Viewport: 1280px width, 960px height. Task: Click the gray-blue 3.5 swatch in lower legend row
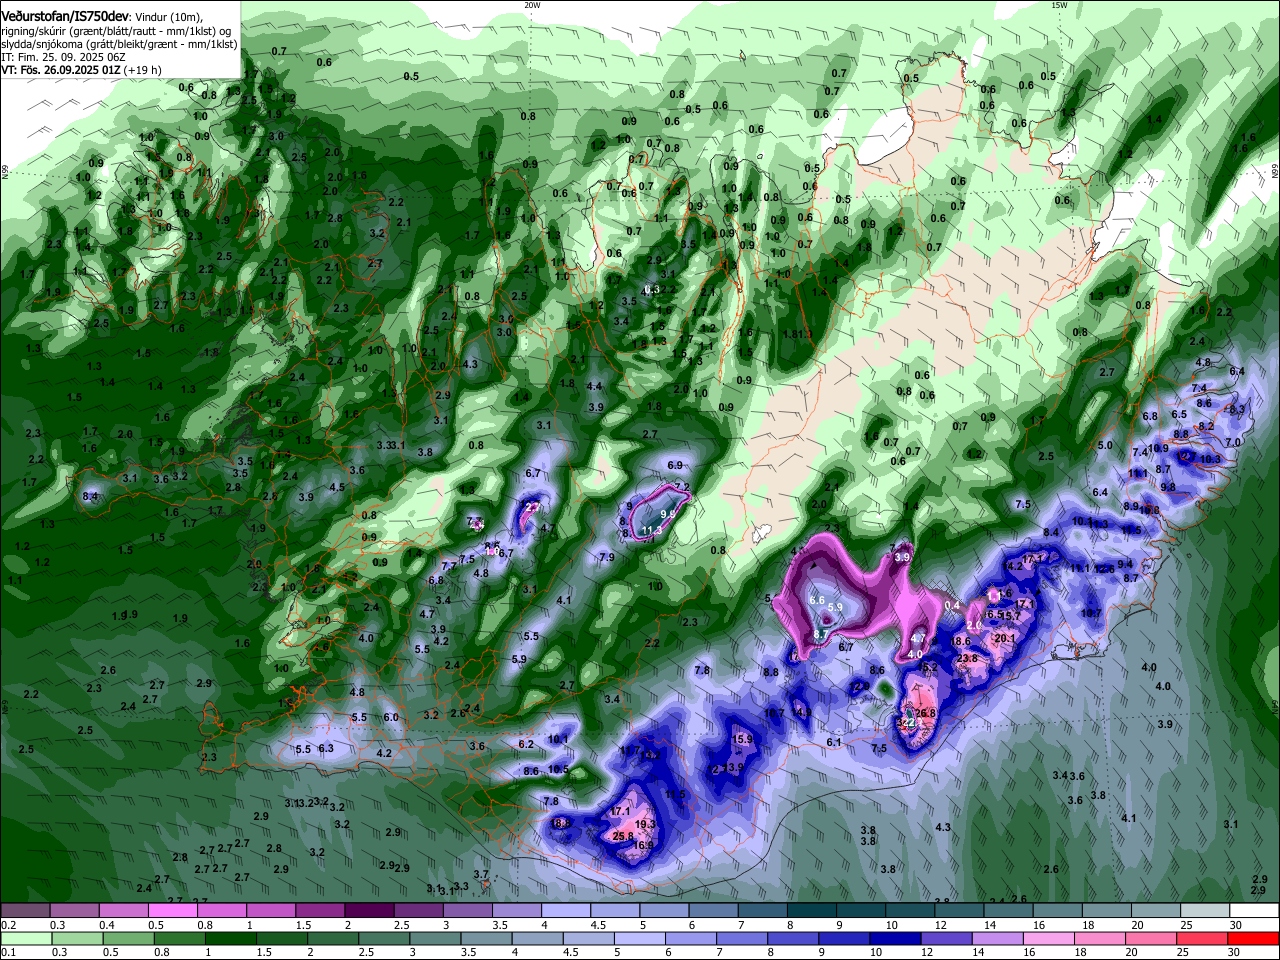(486, 938)
